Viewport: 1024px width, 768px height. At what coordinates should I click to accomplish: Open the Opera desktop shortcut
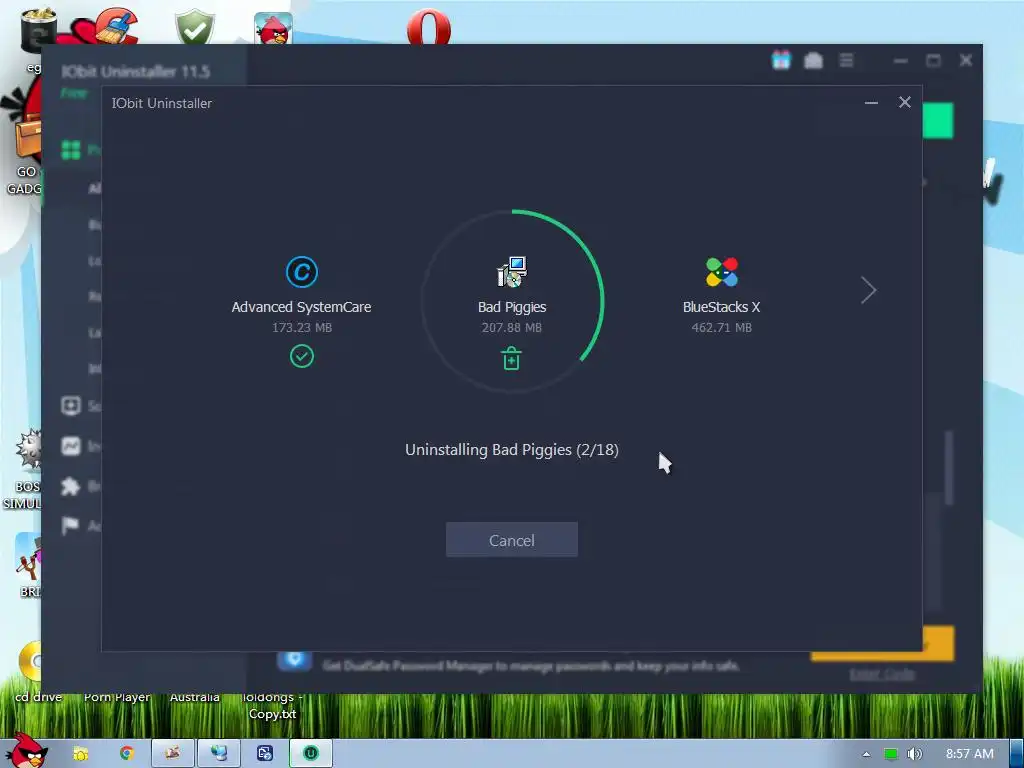pos(428,27)
